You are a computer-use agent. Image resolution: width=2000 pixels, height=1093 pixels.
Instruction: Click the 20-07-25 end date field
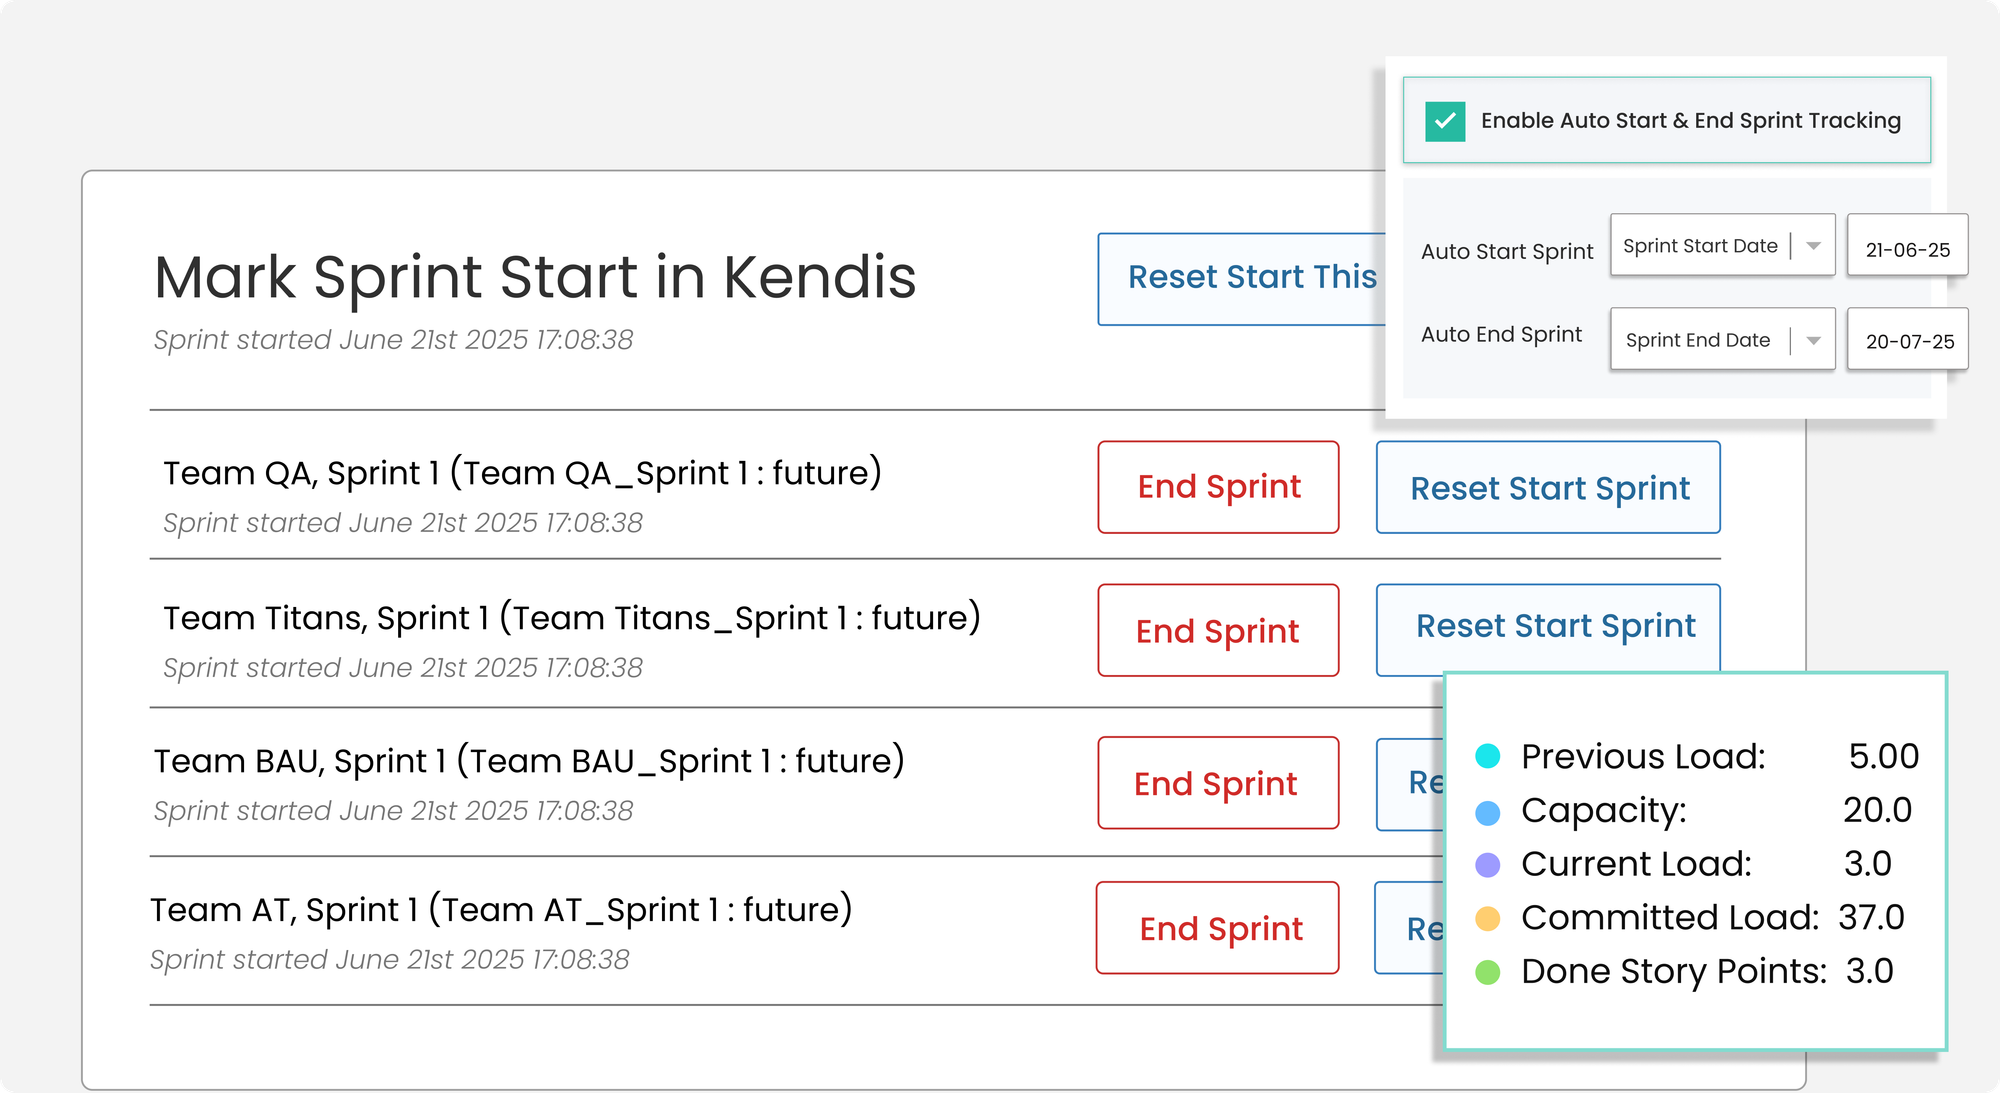(x=1909, y=341)
